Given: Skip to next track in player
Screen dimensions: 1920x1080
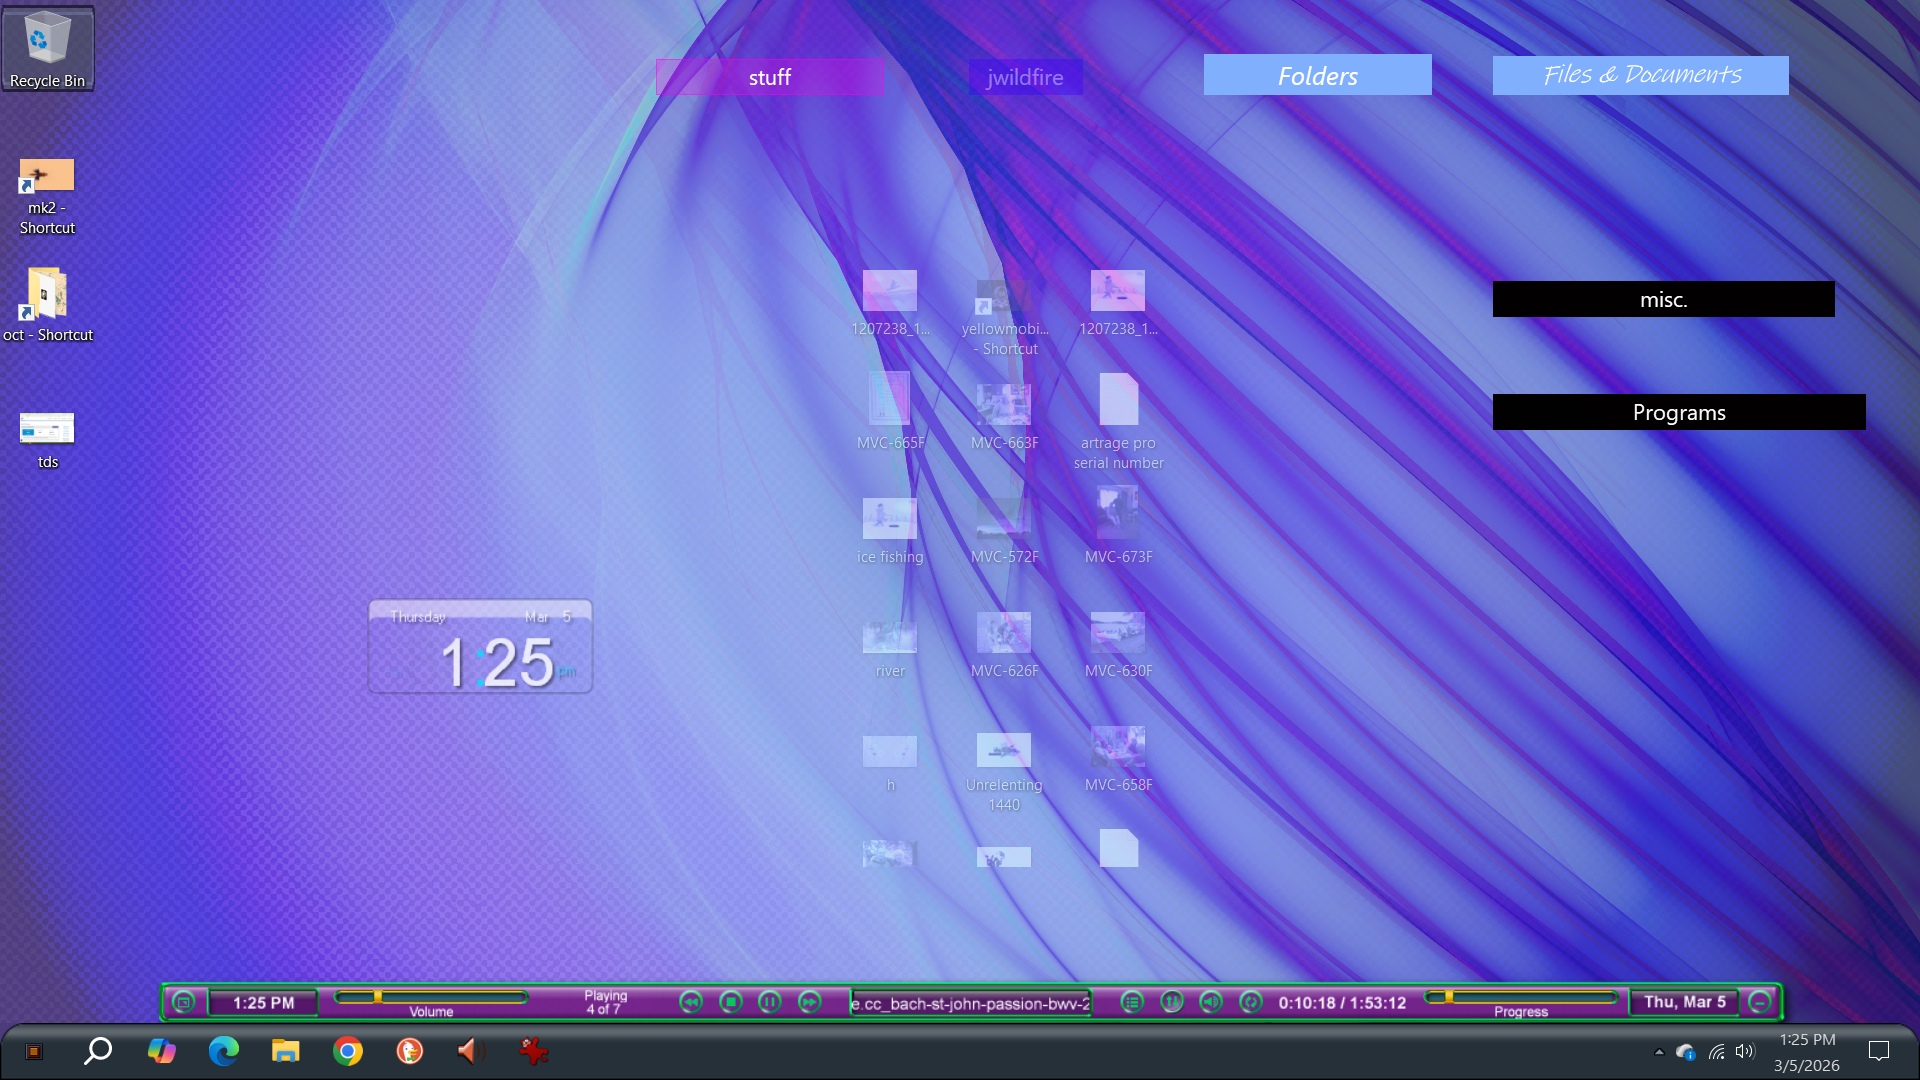Looking at the screenshot, I should [809, 1002].
